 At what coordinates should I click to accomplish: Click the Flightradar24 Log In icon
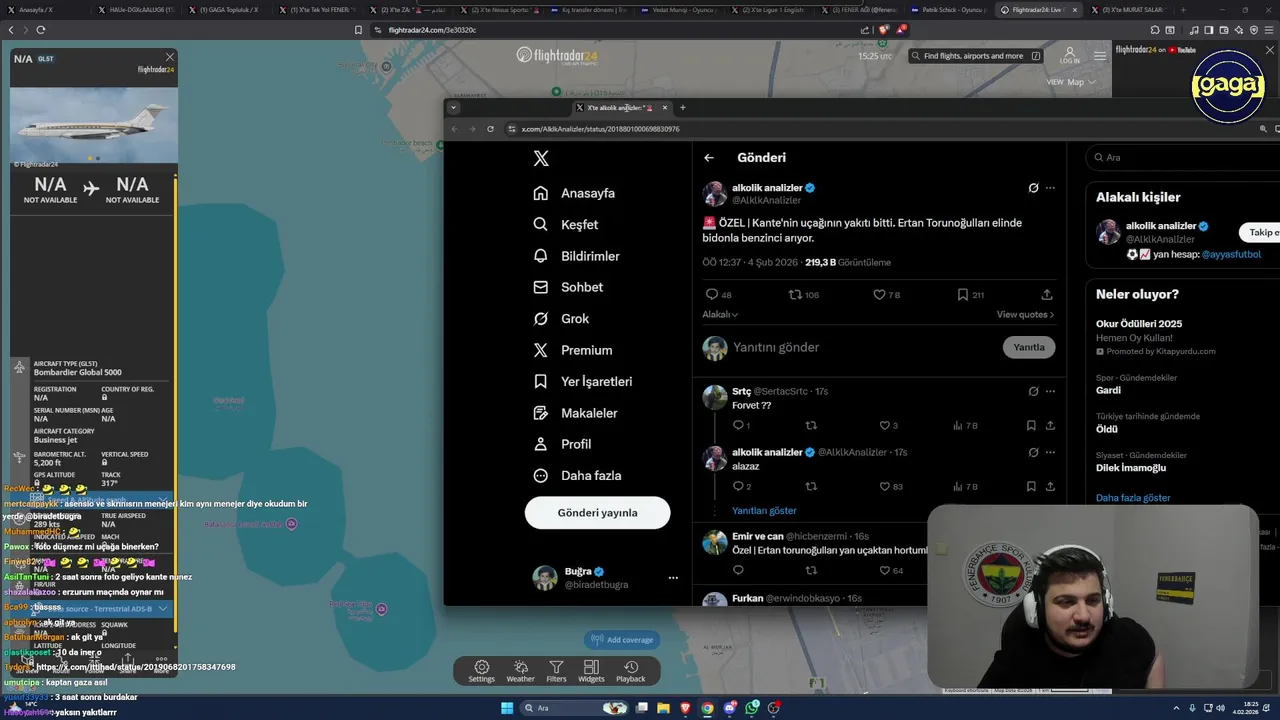click(x=1069, y=56)
